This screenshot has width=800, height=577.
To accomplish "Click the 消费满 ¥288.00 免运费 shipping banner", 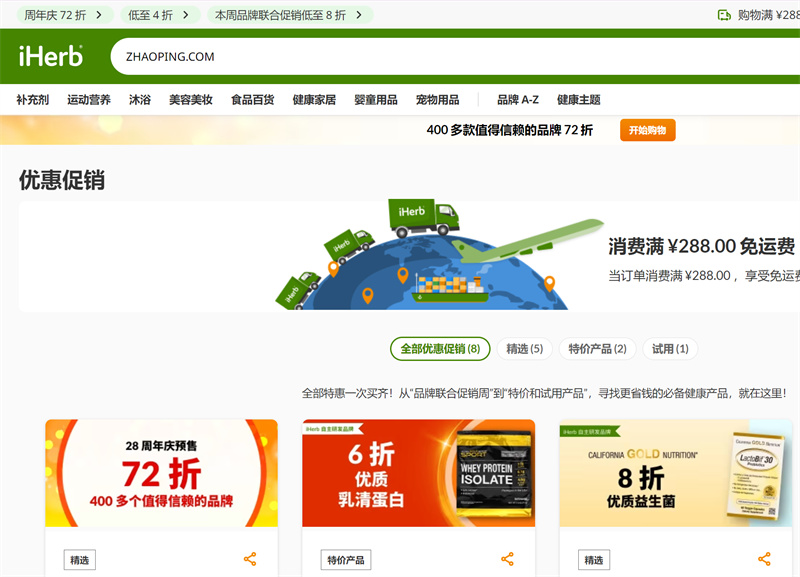I will pyautogui.click(x=409, y=256).
